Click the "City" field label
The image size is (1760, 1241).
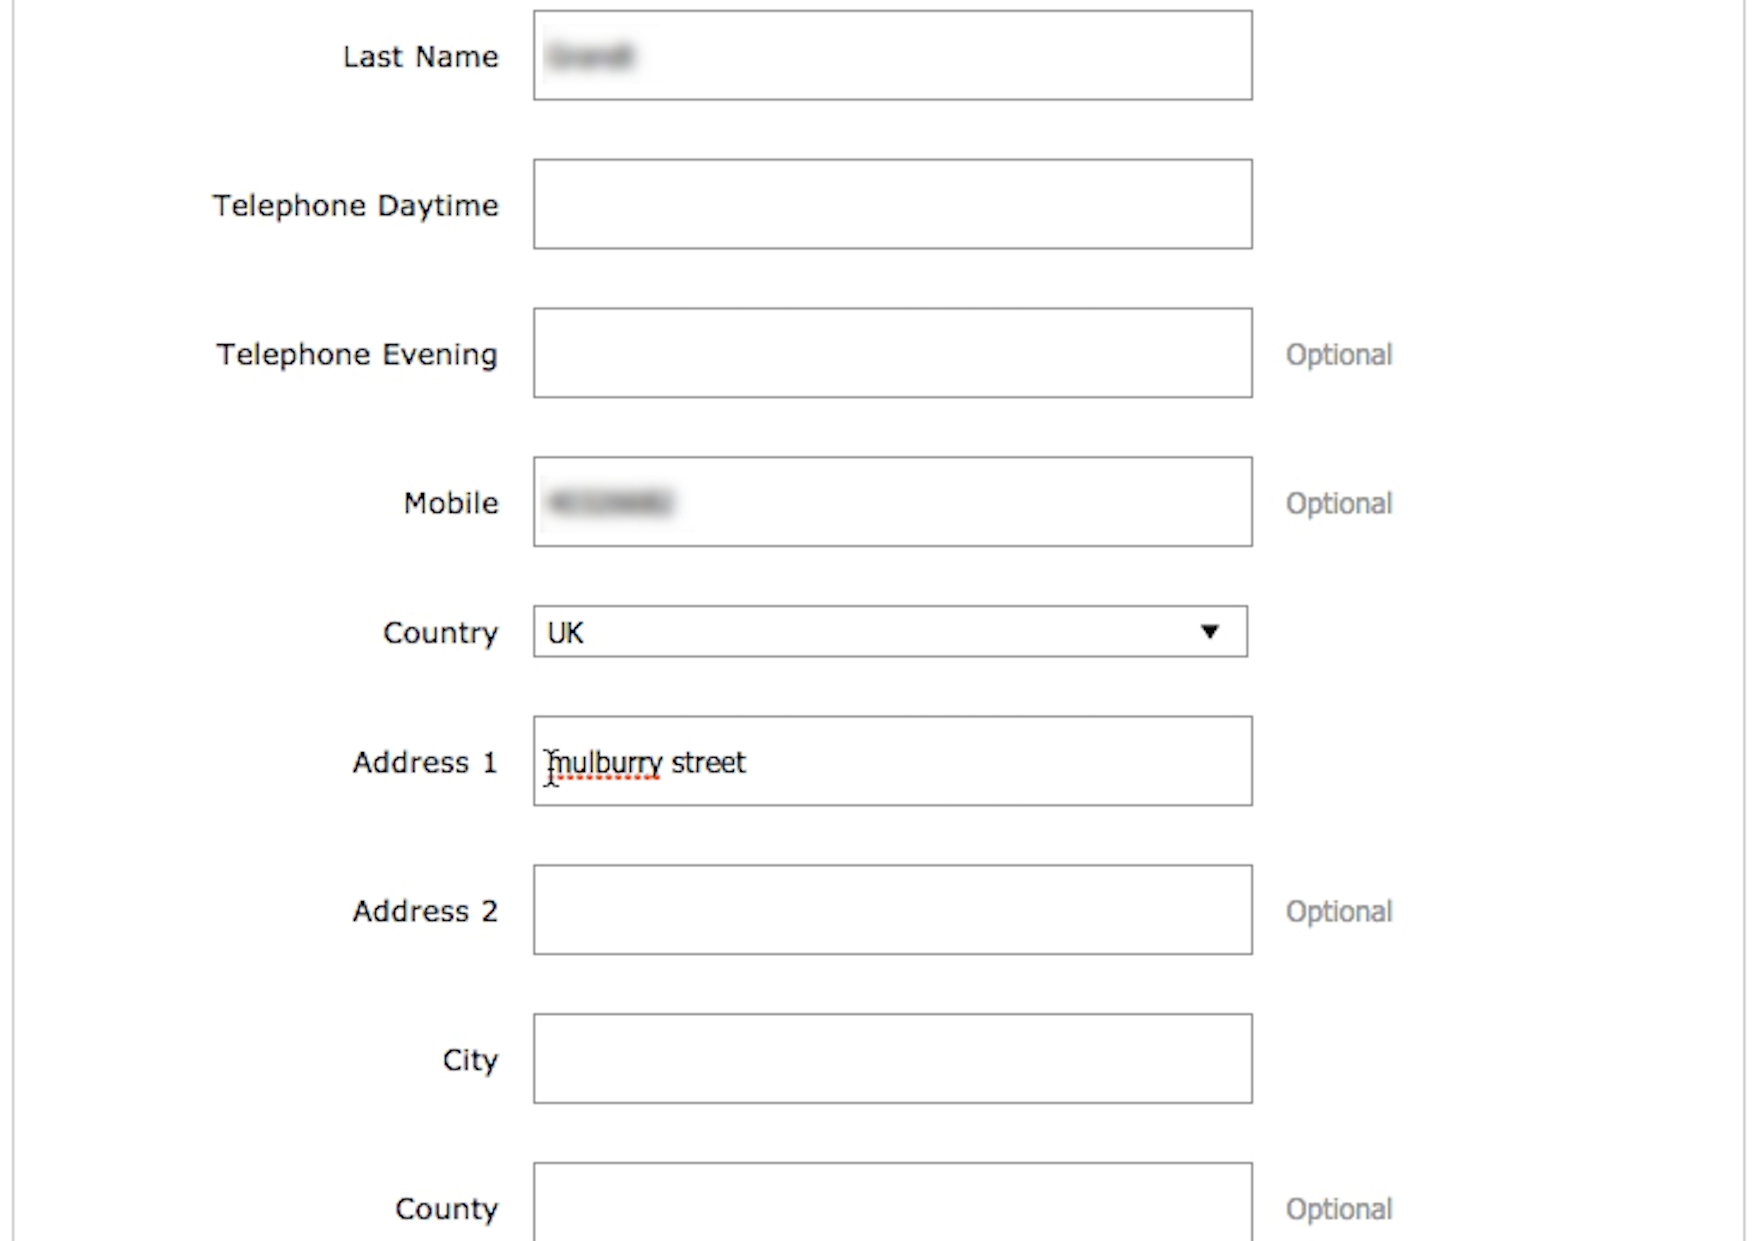(x=470, y=1060)
